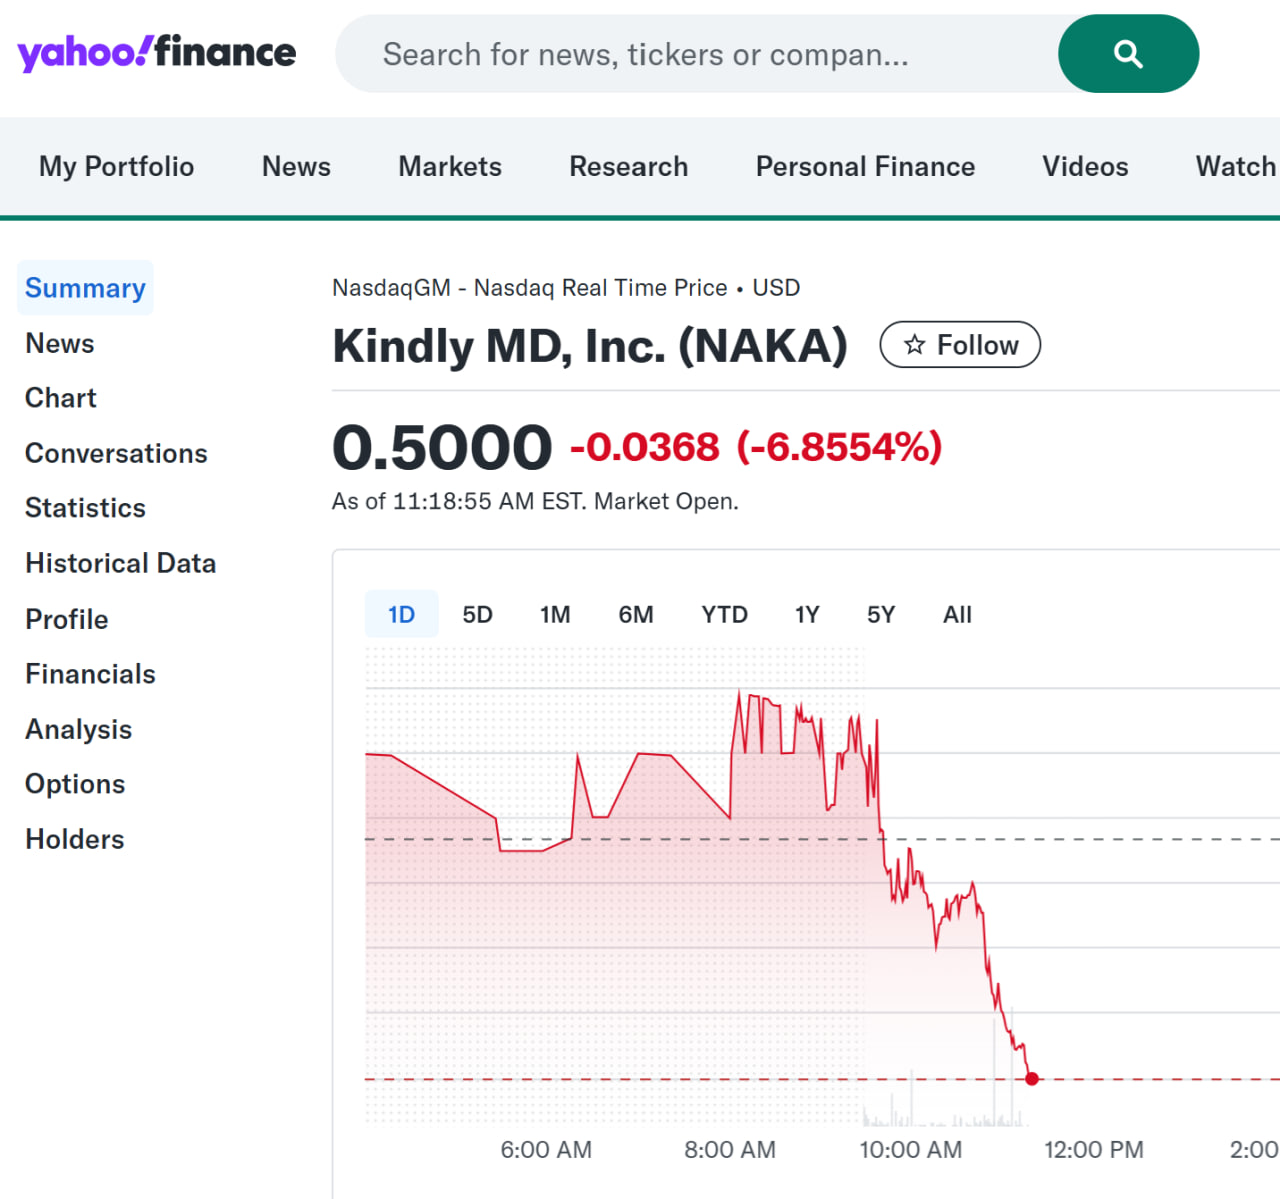The image size is (1280, 1199).
Task: Open the Videos navigation item
Action: [1085, 166]
